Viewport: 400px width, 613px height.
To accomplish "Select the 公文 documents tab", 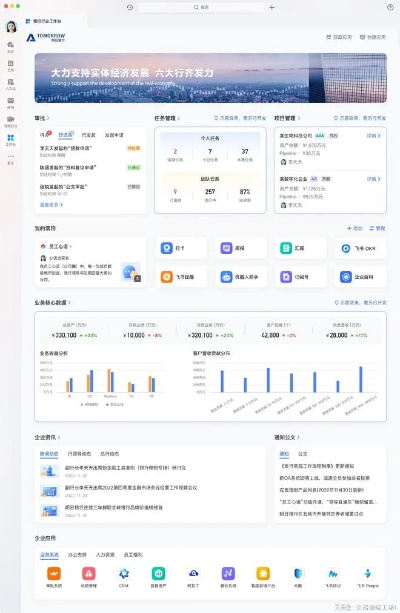I will pyautogui.click(x=303, y=454).
